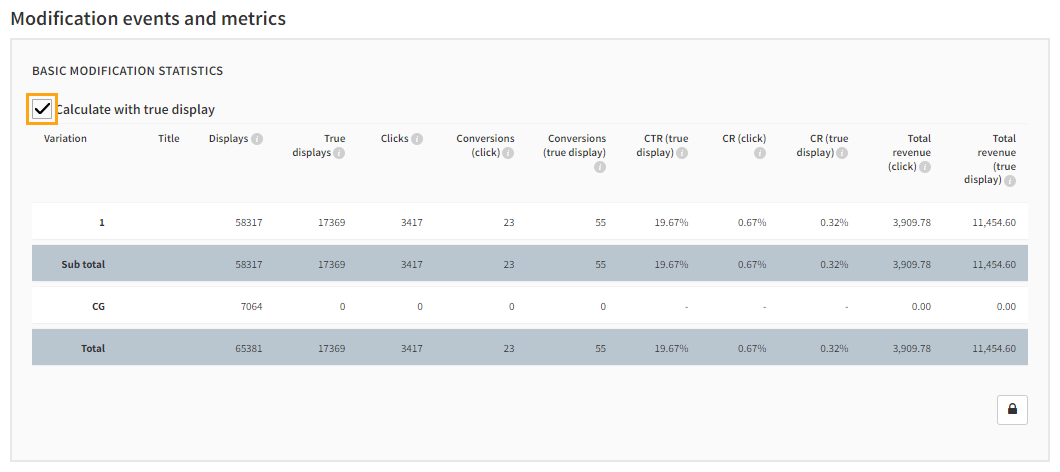The image size is (1060, 472).
Task: Click the Sub total row label
Action: click(x=83, y=265)
